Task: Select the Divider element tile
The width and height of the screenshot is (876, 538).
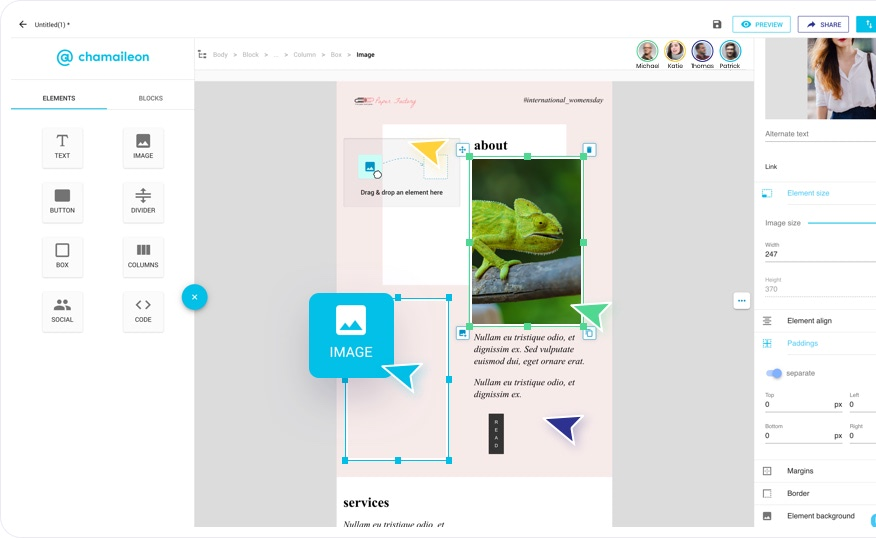Action: pyautogui.click(x=143, y=202)
